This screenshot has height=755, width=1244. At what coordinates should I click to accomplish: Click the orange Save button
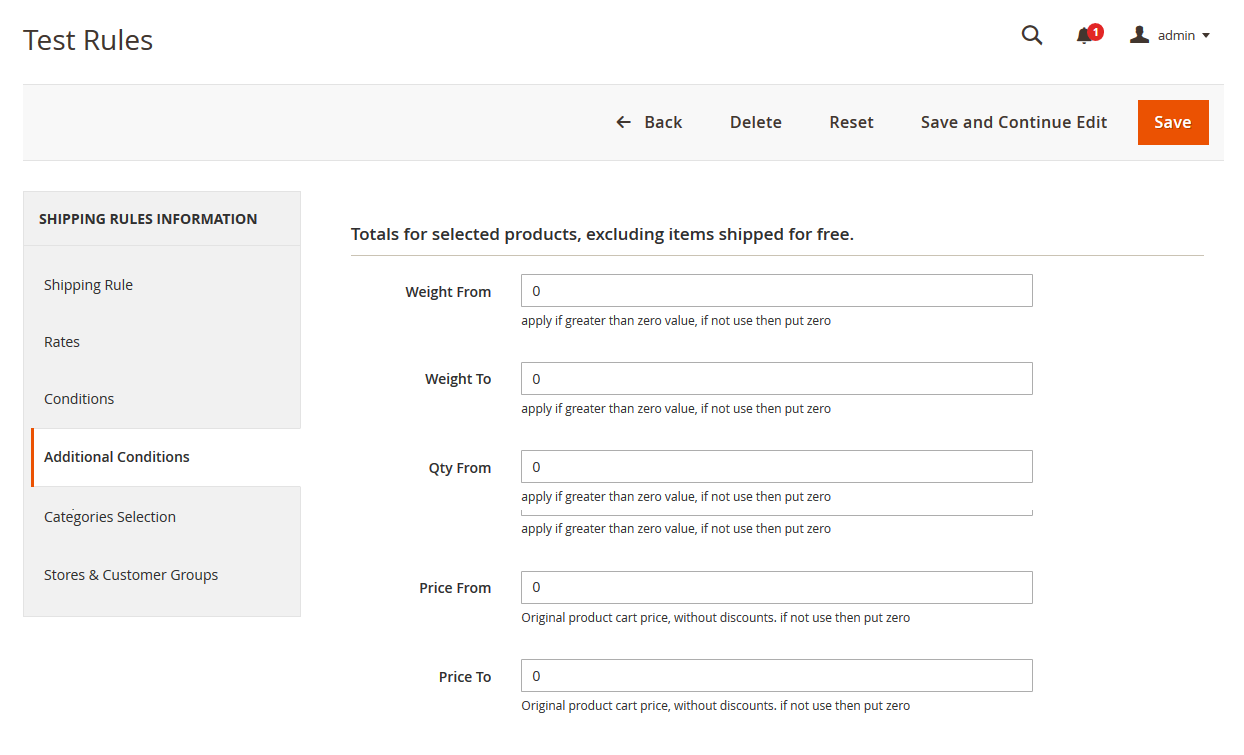point(1172,122)
